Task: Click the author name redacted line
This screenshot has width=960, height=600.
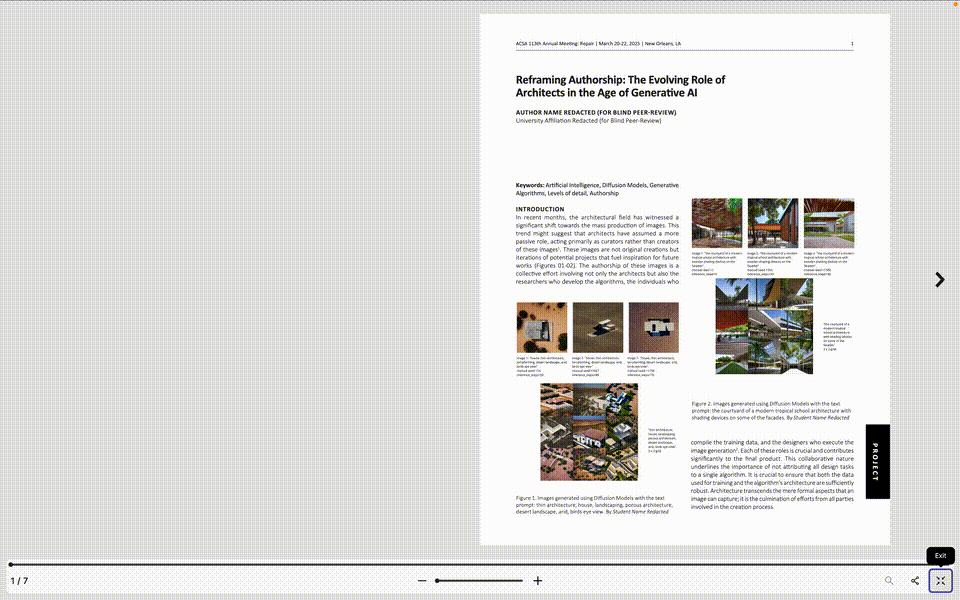Action: 596,112
